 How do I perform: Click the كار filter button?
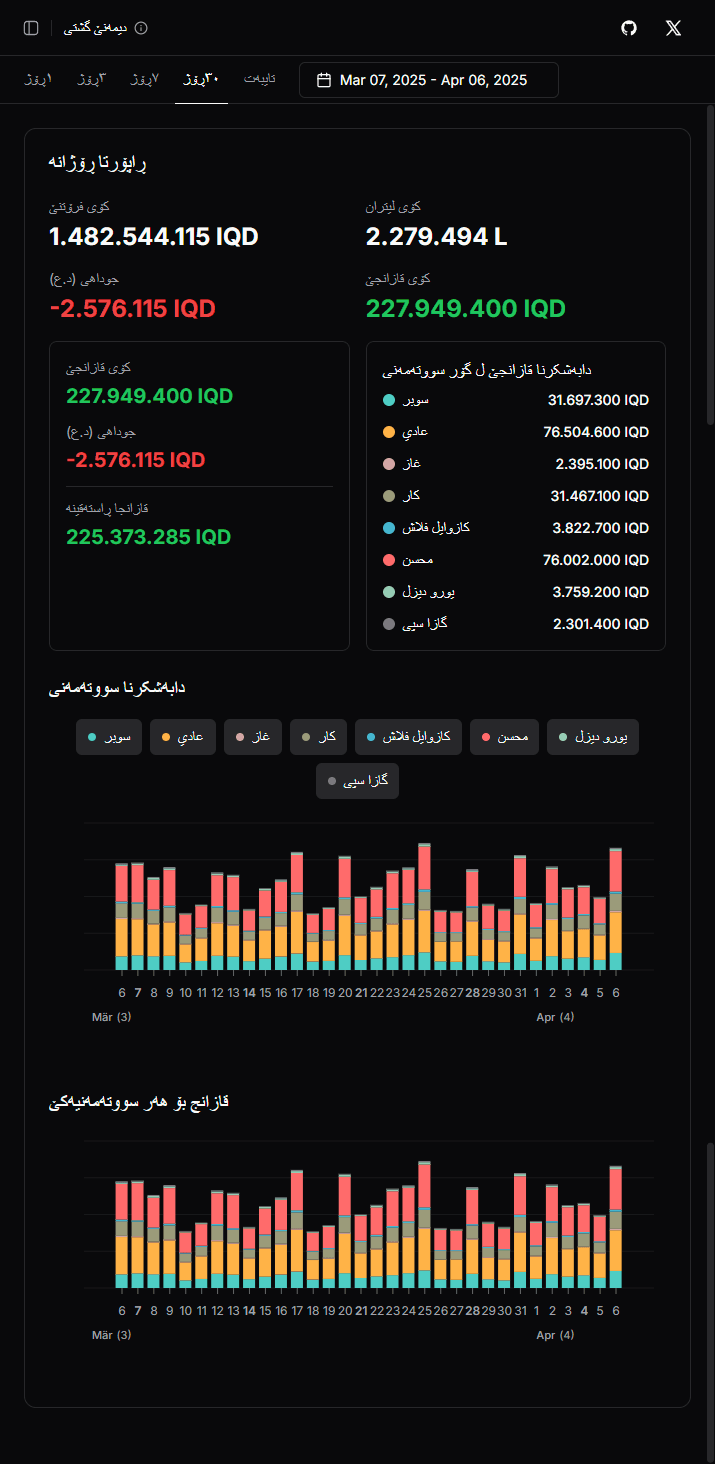click(x=318, y=737)
